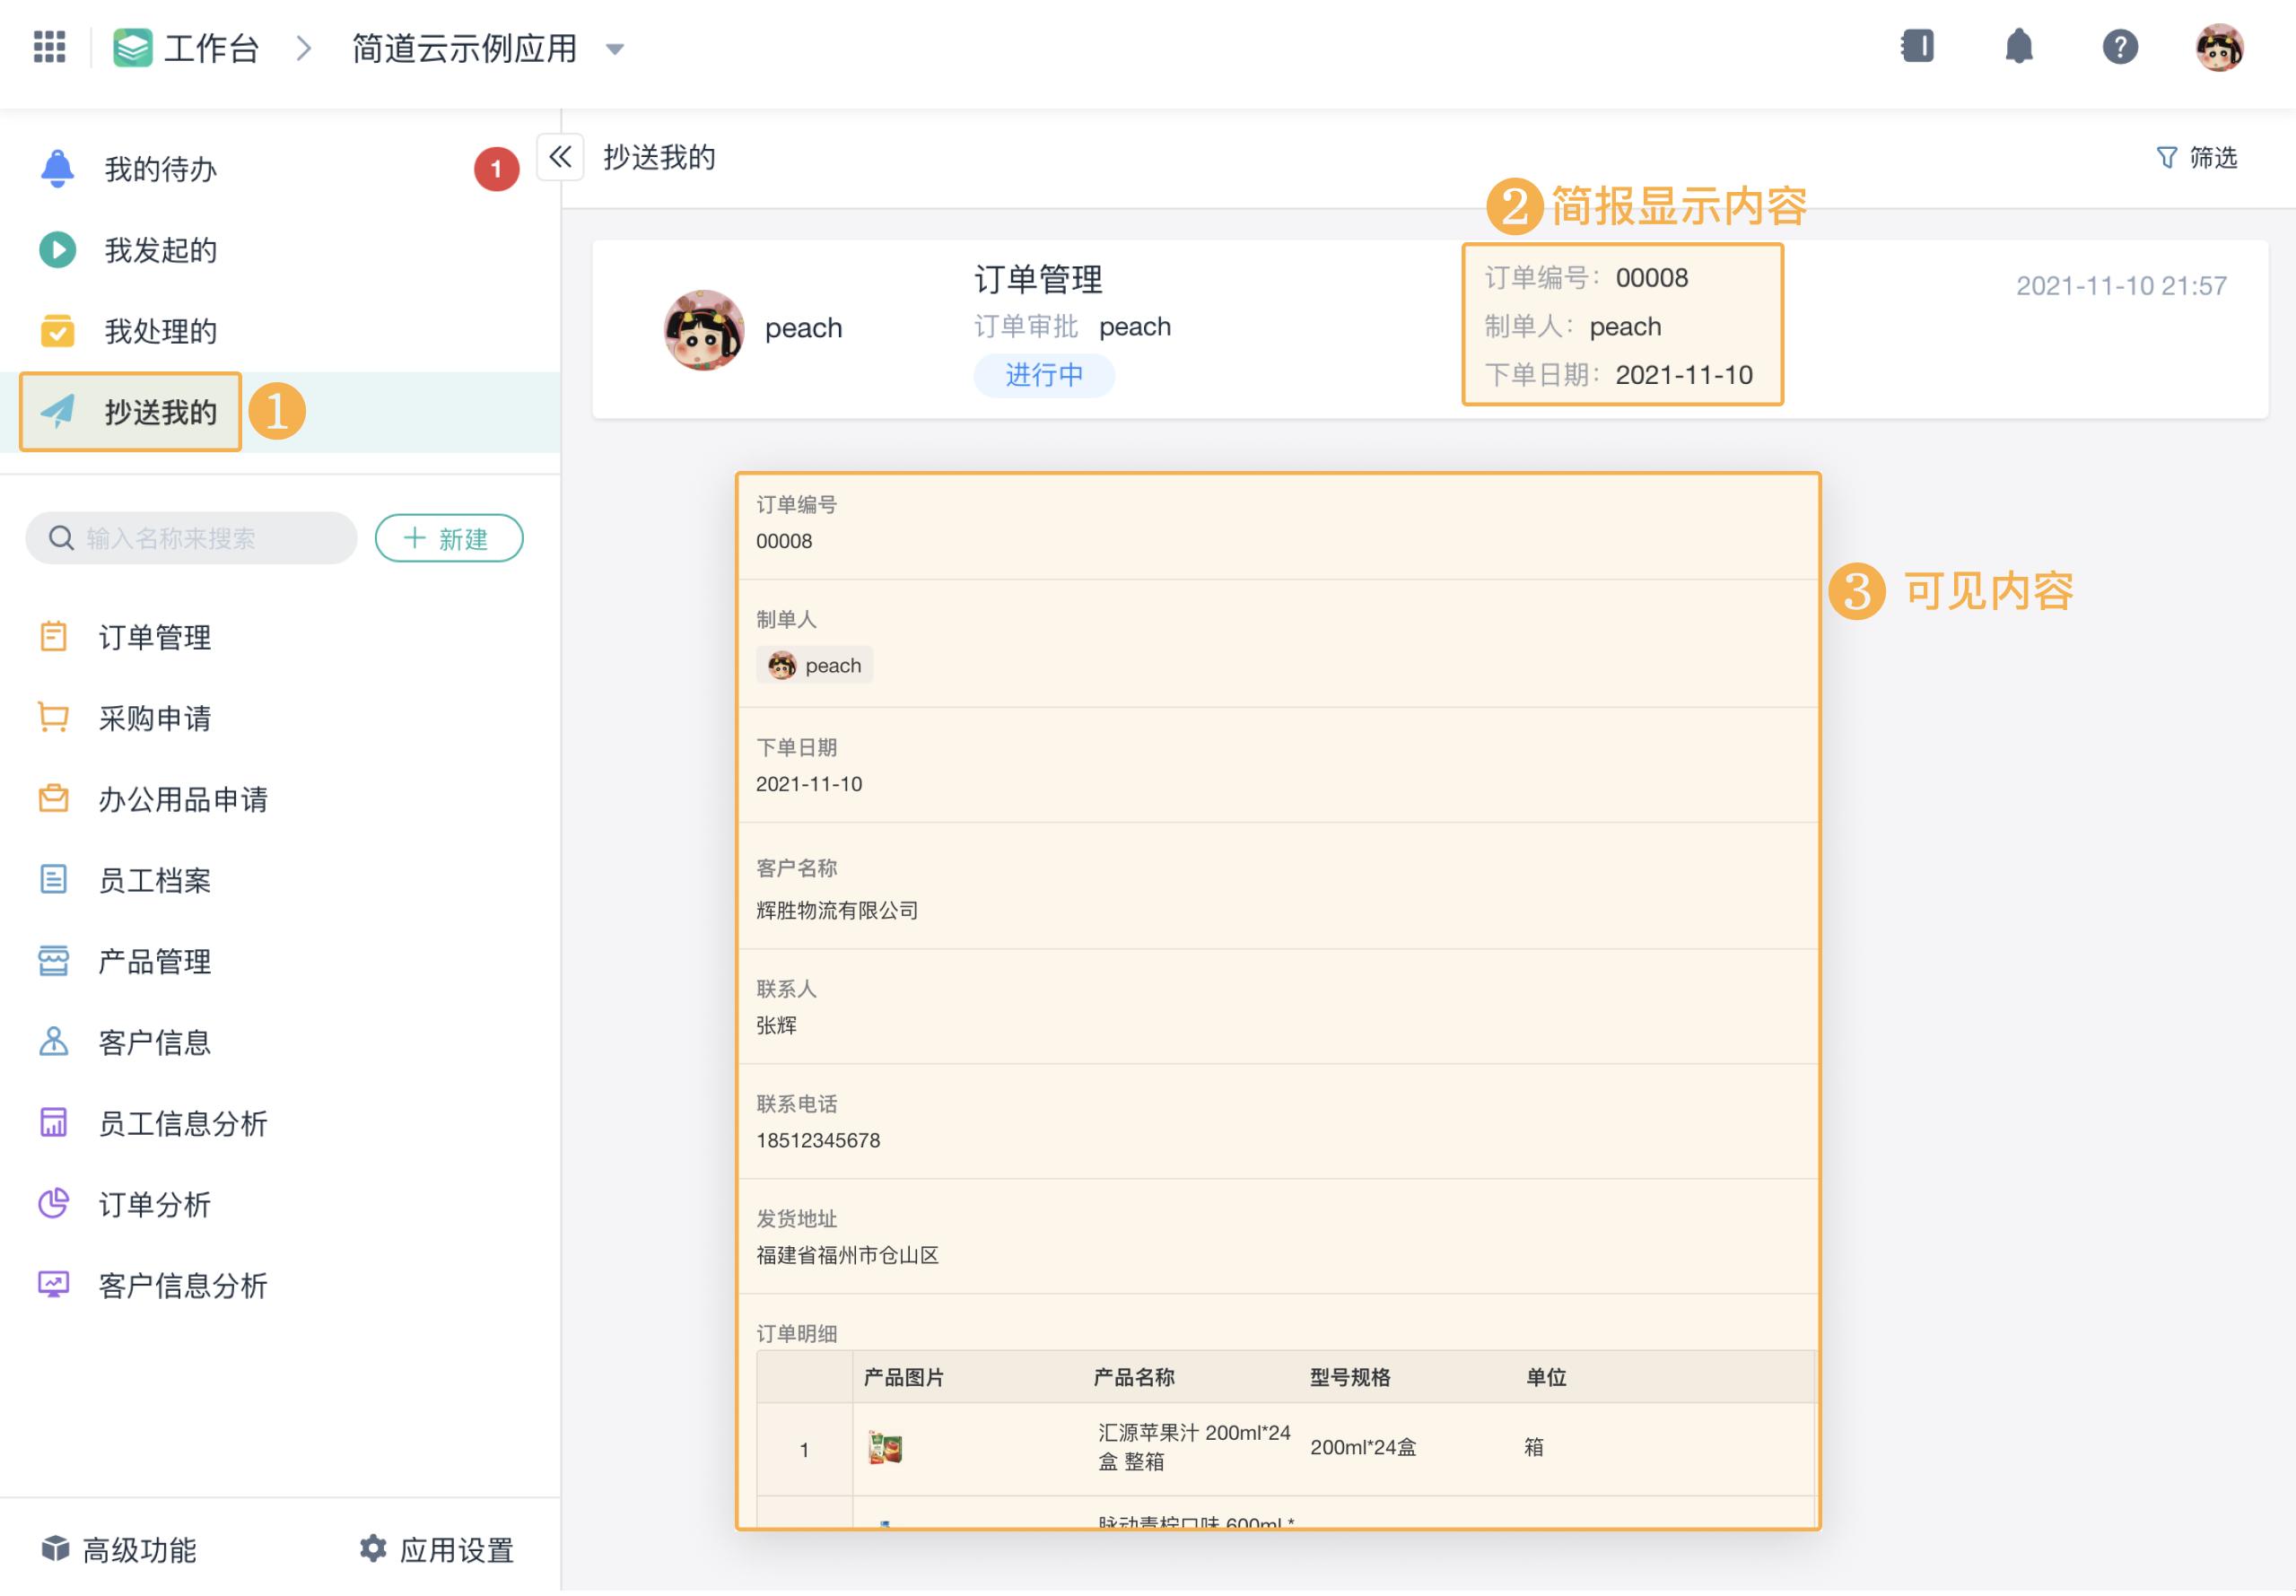Viewport: 2296px width, 1596px height.
Task: Open 采购申请 form from the sidebar
Action: pos(152,718)
